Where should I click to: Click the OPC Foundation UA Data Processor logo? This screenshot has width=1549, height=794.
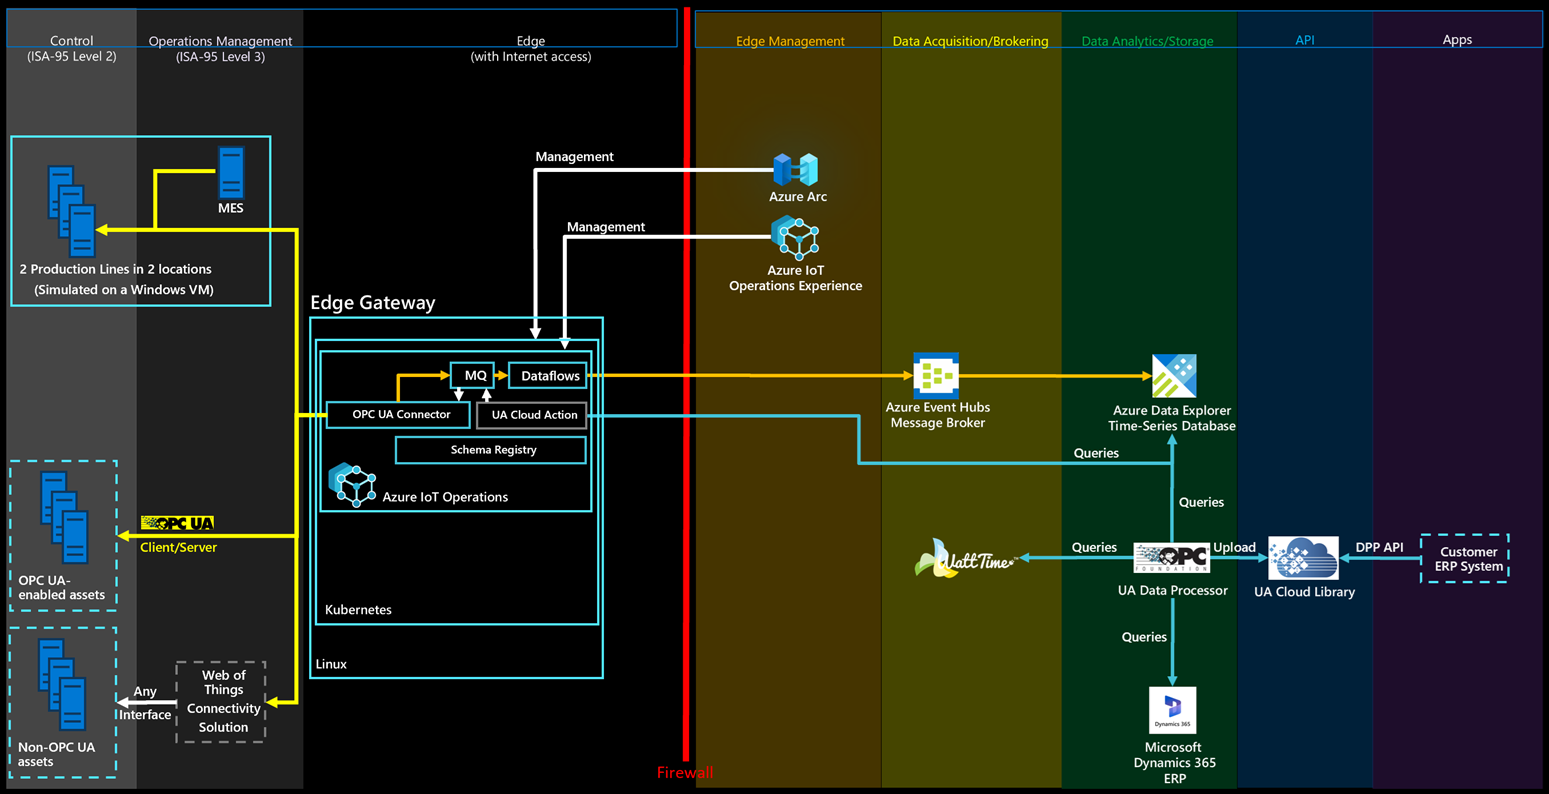tap(1171, 558)
